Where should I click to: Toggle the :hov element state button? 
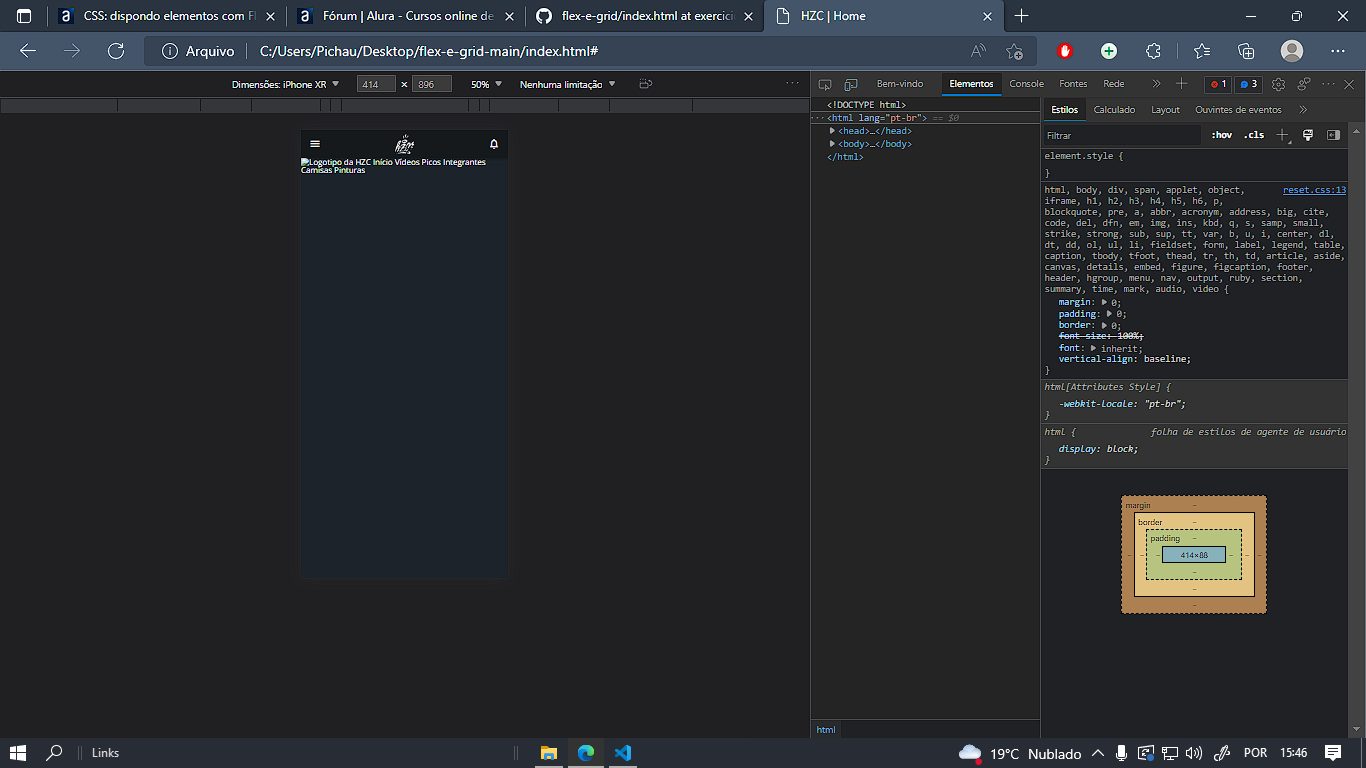pos(1221,135)
